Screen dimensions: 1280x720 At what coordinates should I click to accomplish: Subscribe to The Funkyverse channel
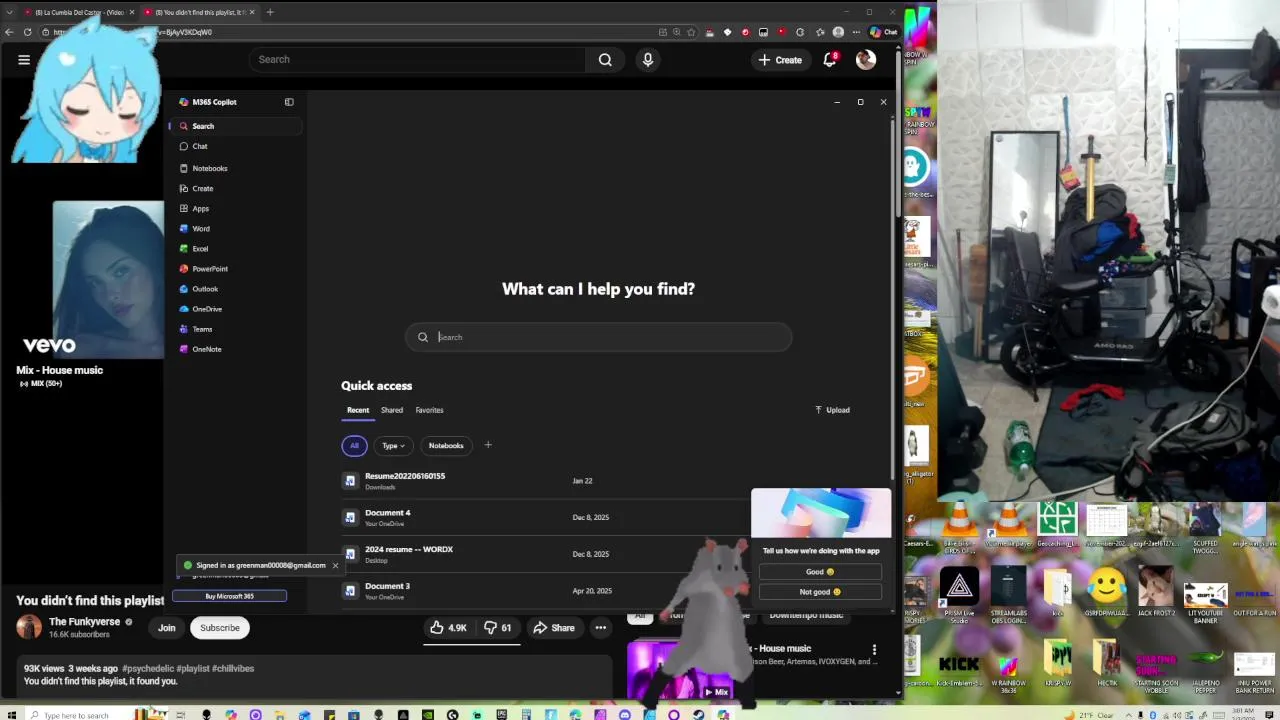point(220,628)
